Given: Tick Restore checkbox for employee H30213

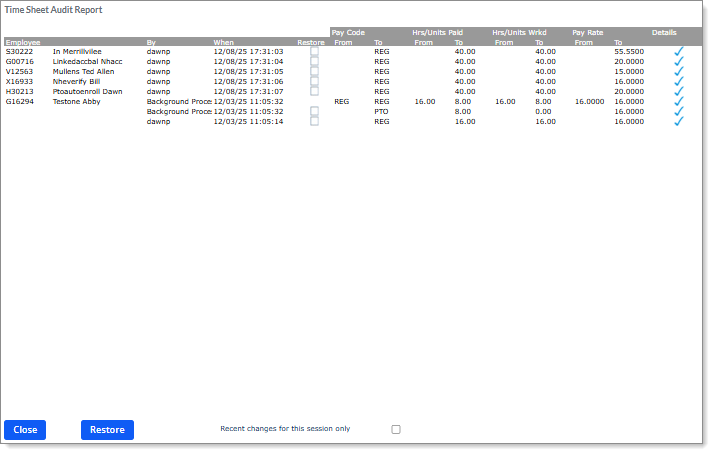Looking at the screenshot, I should (315, 91).
